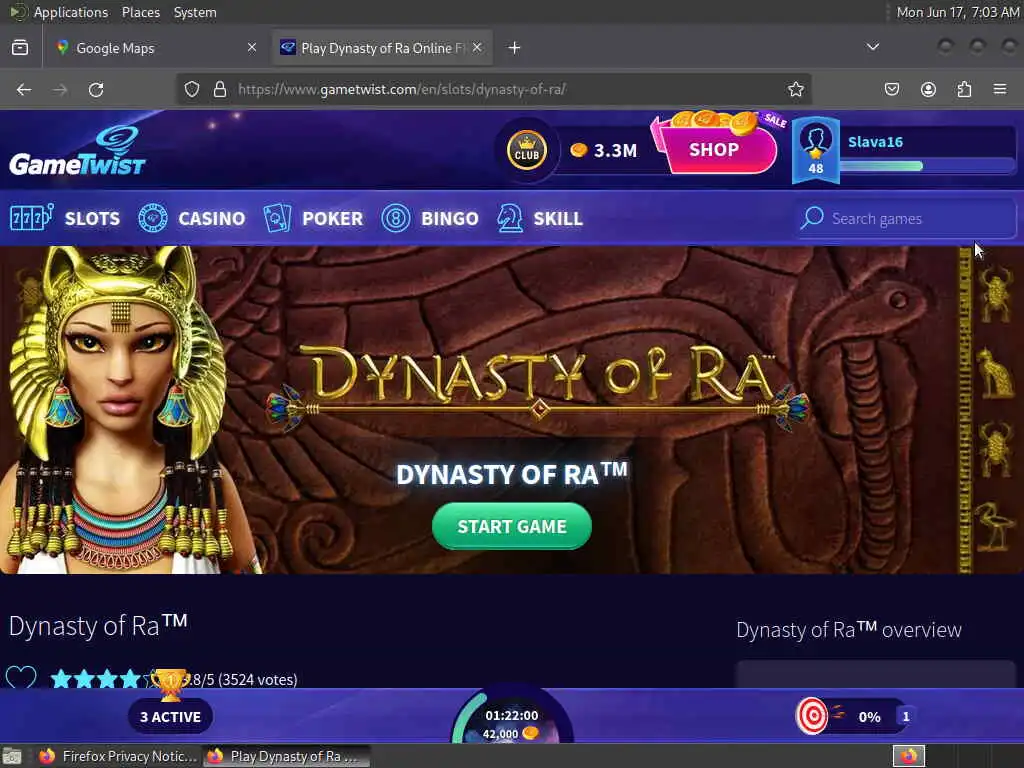
Task: Click Play Dynasty of Ra taskbar entry
Action: 286,756
